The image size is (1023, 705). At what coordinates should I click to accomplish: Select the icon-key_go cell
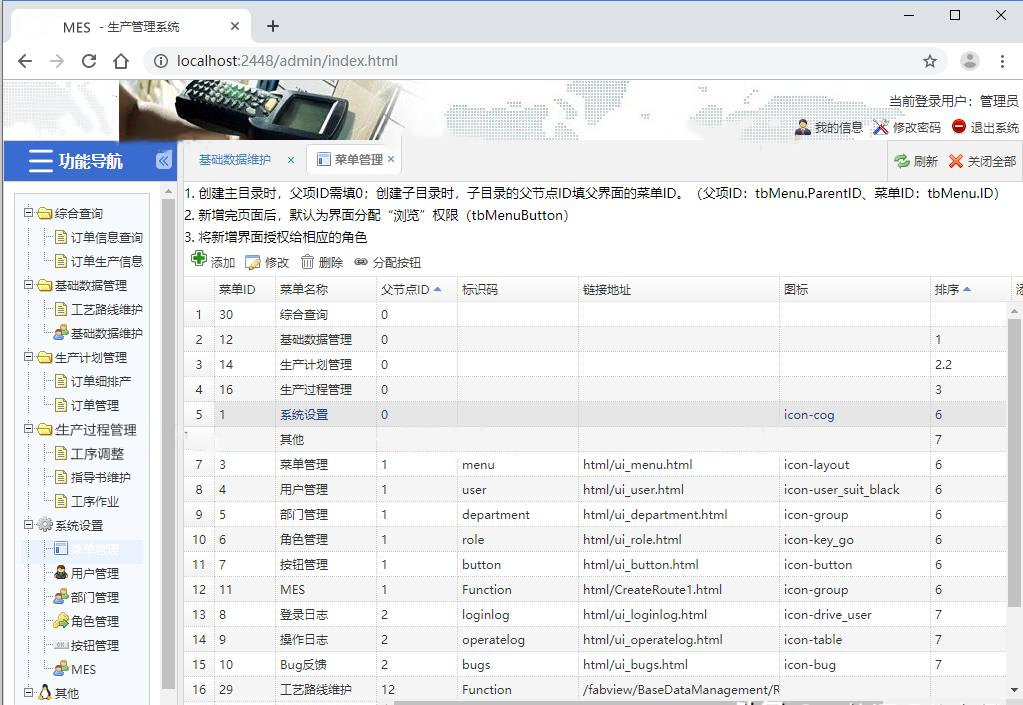(x=855, y=539)
